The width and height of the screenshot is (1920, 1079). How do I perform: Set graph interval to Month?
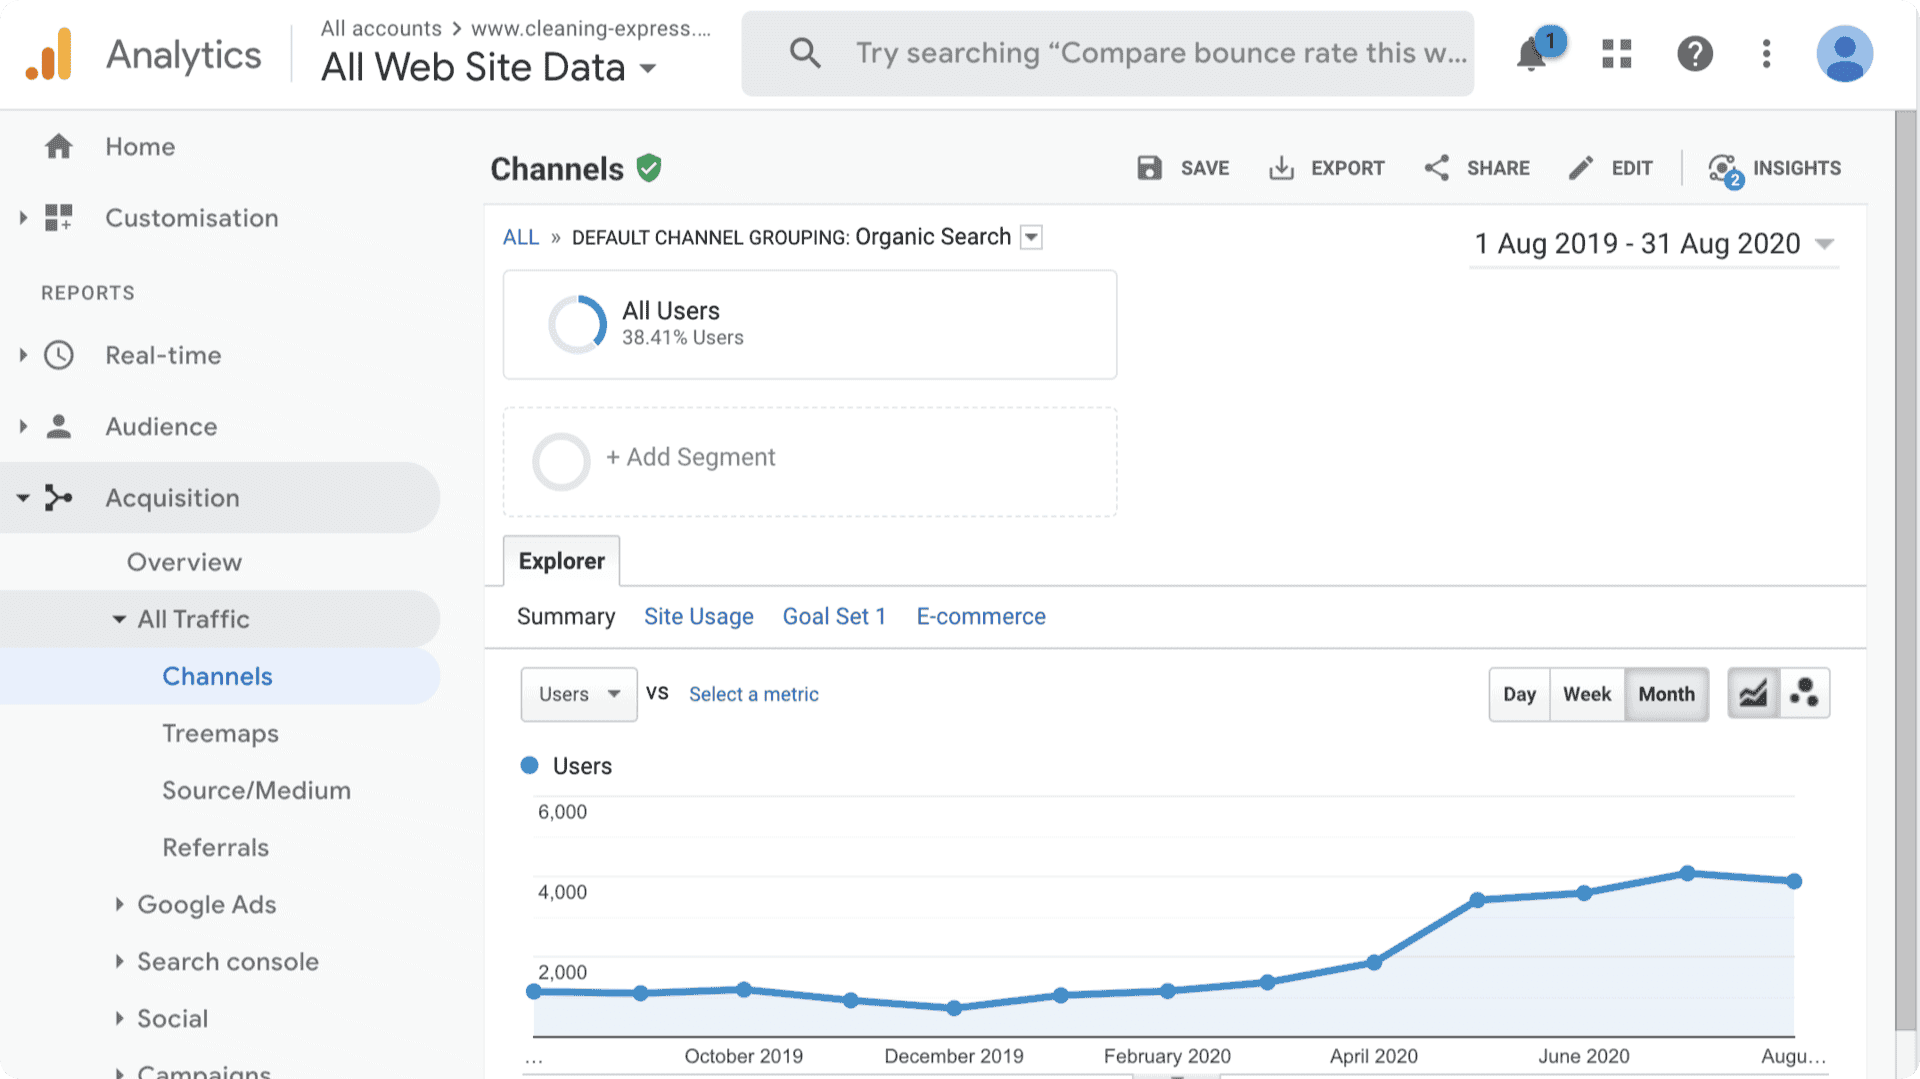(x=1666, y=694)
